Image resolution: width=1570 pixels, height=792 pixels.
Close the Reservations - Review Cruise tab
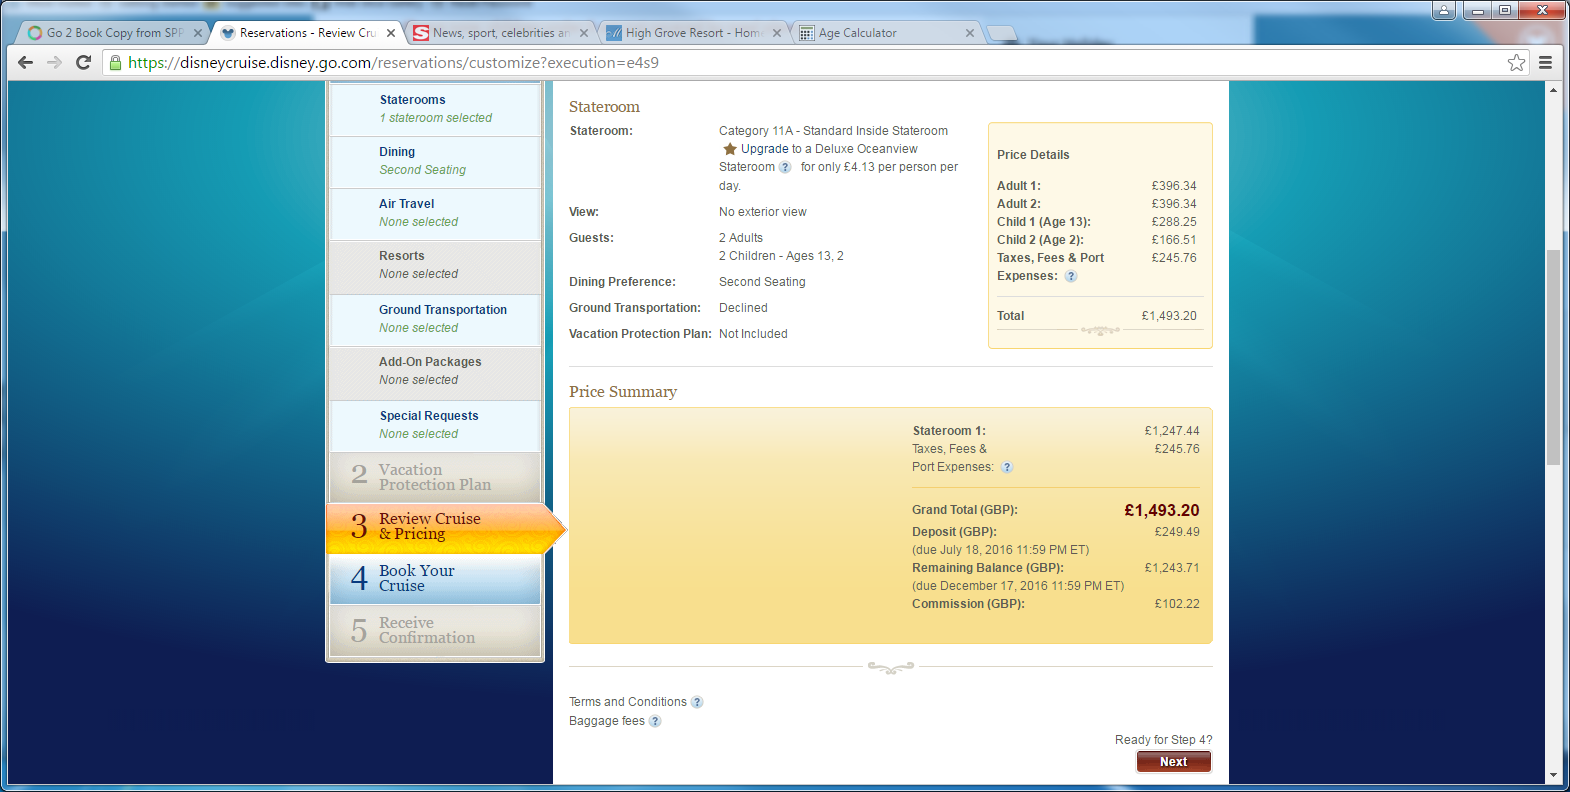pyautogui.click(x=391, y=33)
